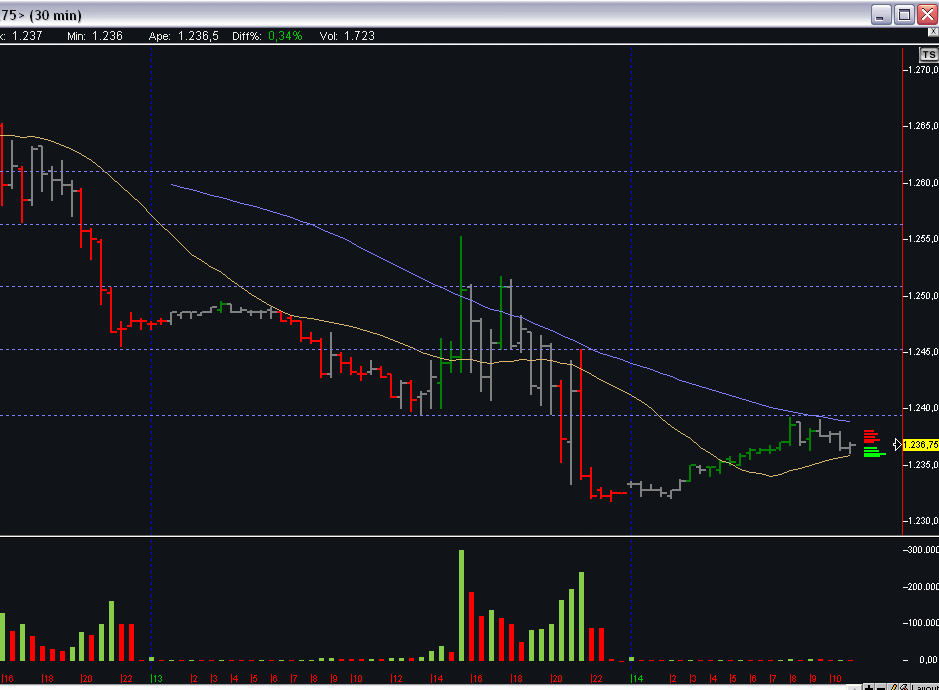The image size is (939, 690).
Task: Click the Ape: 1.236,5 value
Action: 183,36
